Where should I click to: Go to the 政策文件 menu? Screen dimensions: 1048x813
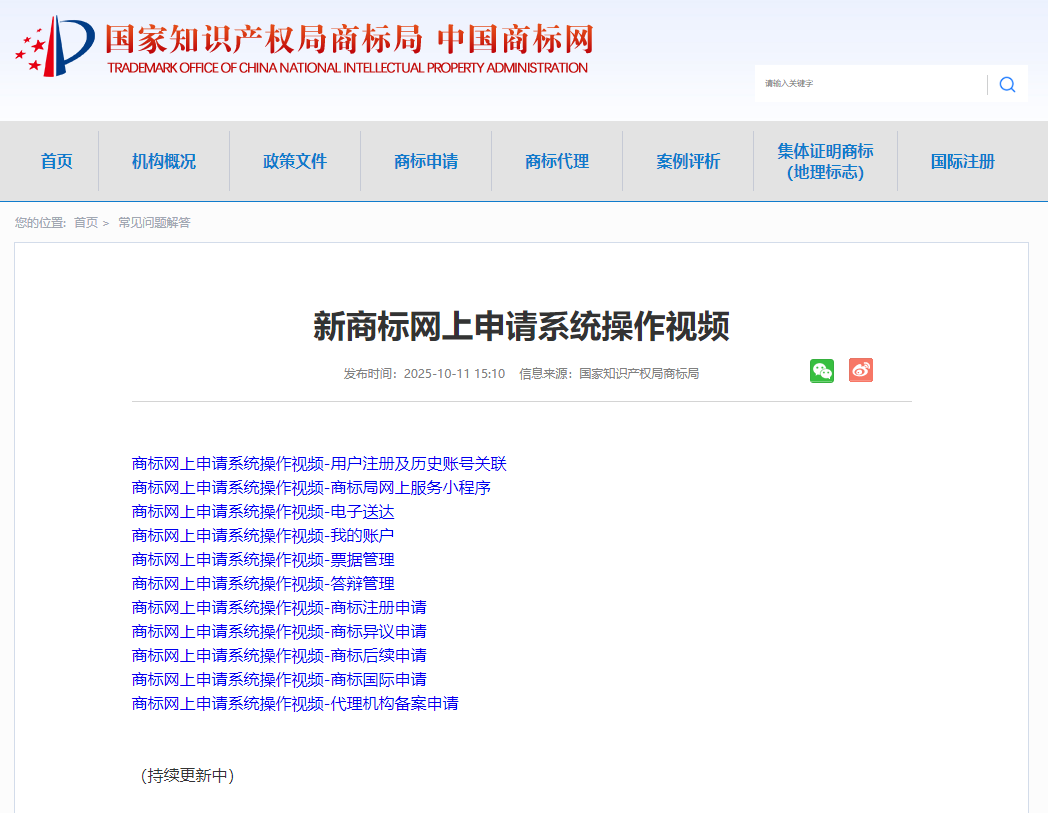(x=295, y=161)
